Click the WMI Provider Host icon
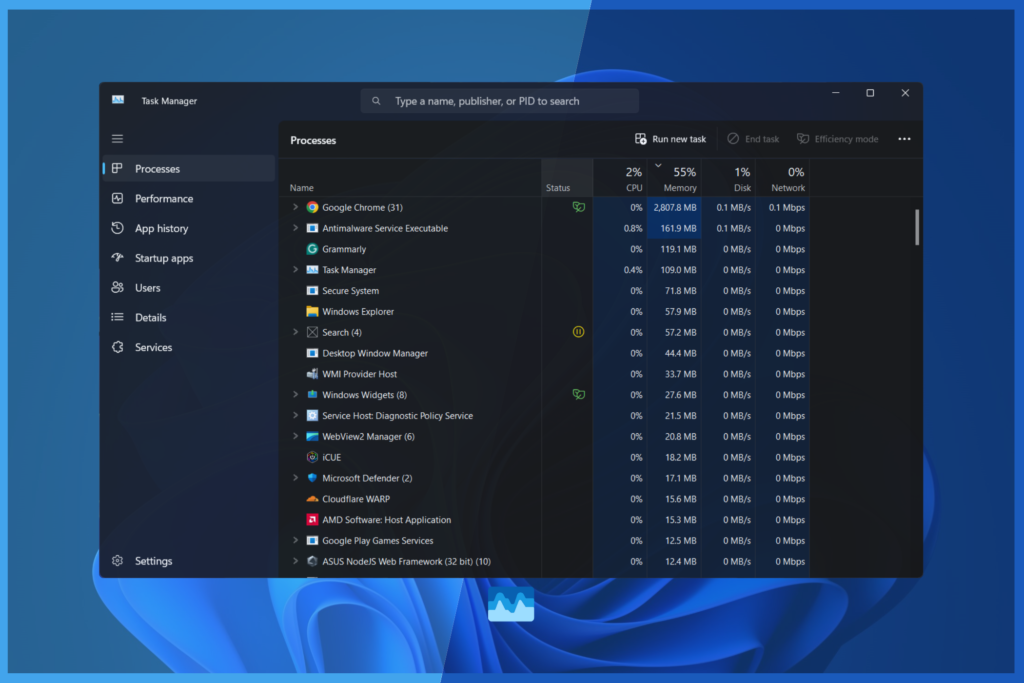Screen dimensions: 1024x683 (312, 373)
